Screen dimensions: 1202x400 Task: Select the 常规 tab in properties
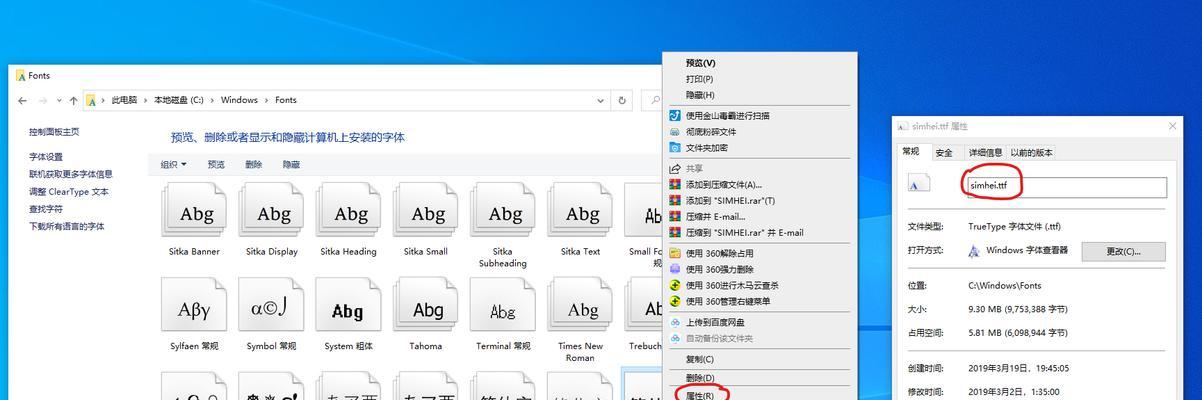tap(911, 151)
